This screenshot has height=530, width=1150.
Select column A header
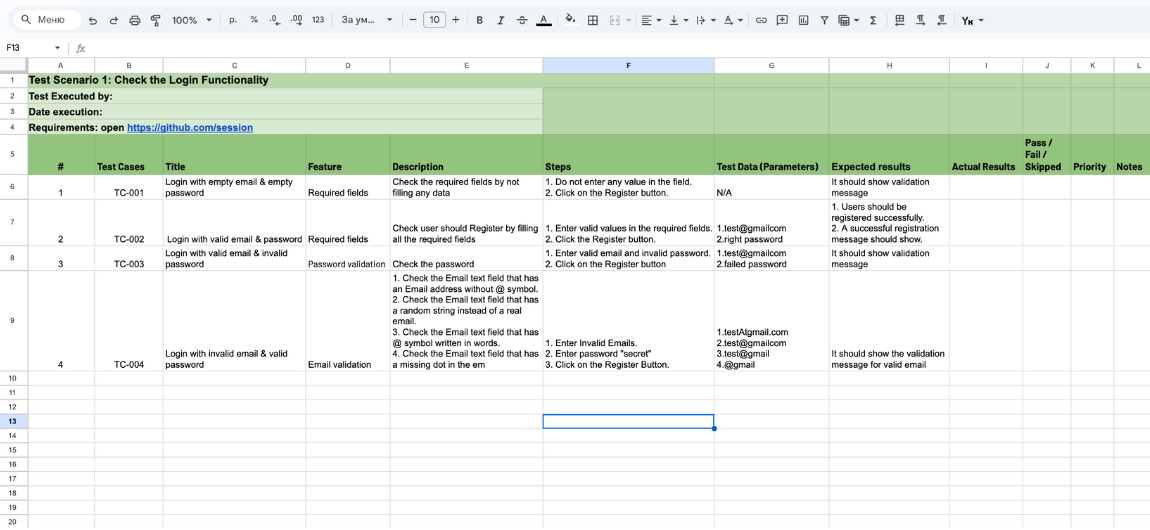[60, 65]
